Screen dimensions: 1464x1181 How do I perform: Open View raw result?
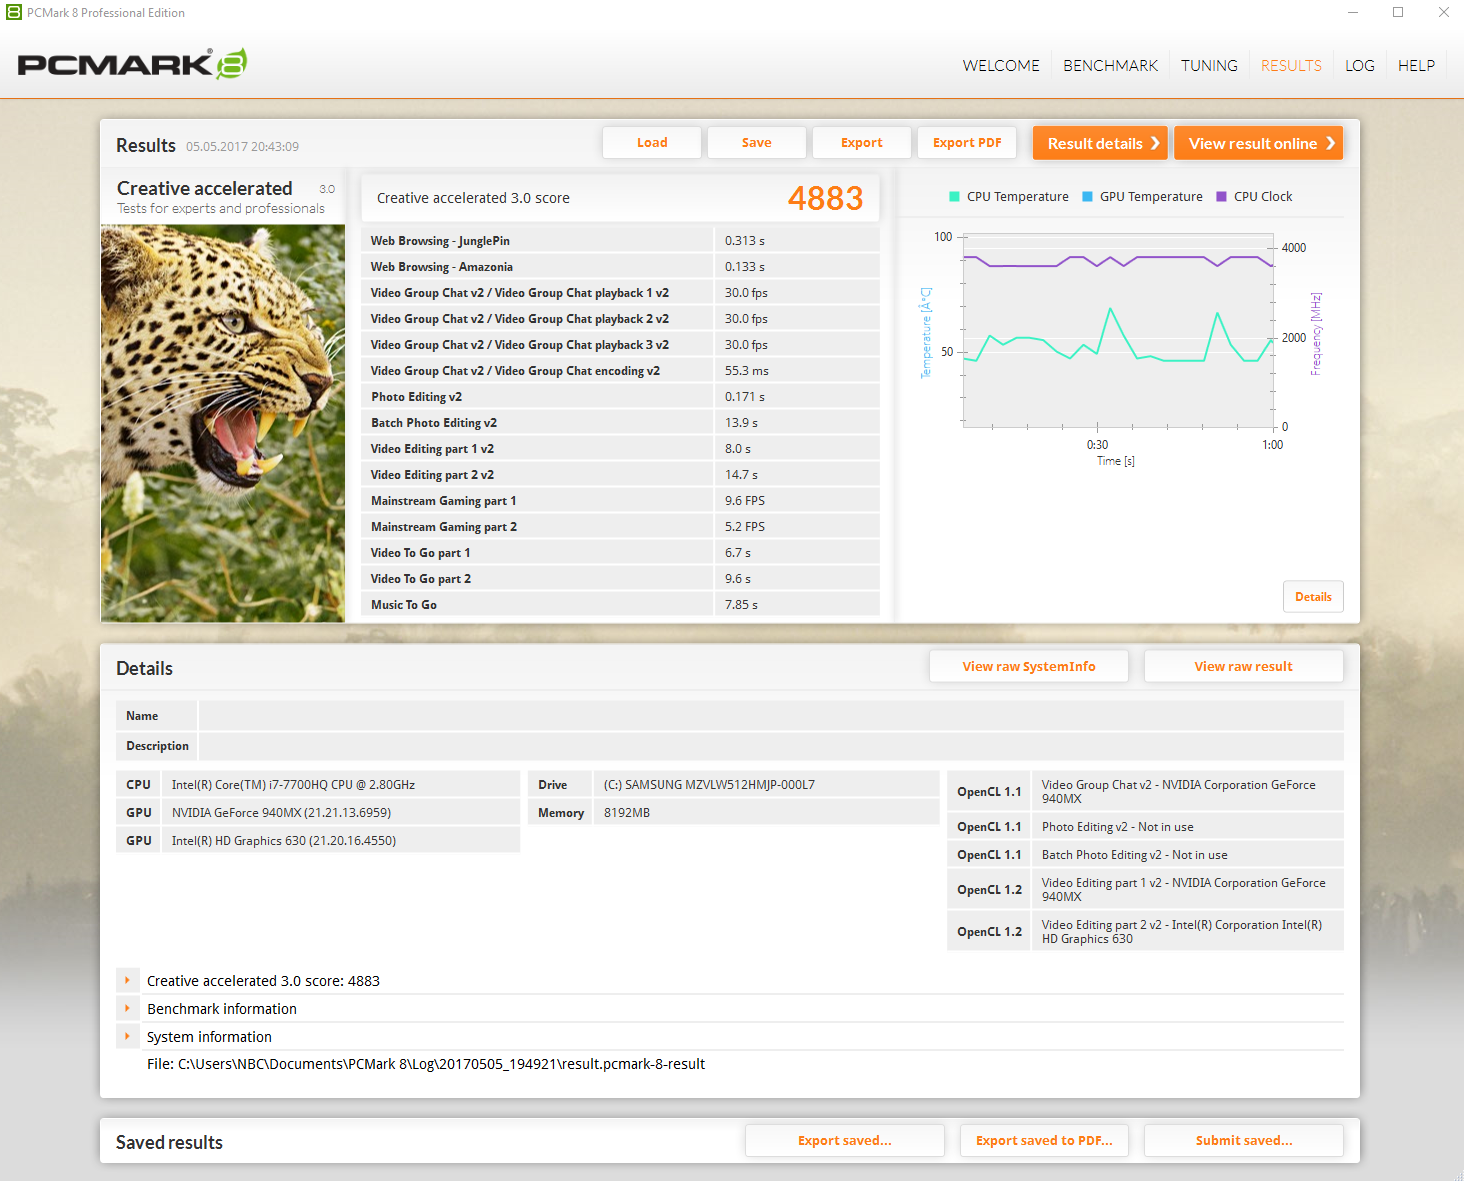point(1243,667)
